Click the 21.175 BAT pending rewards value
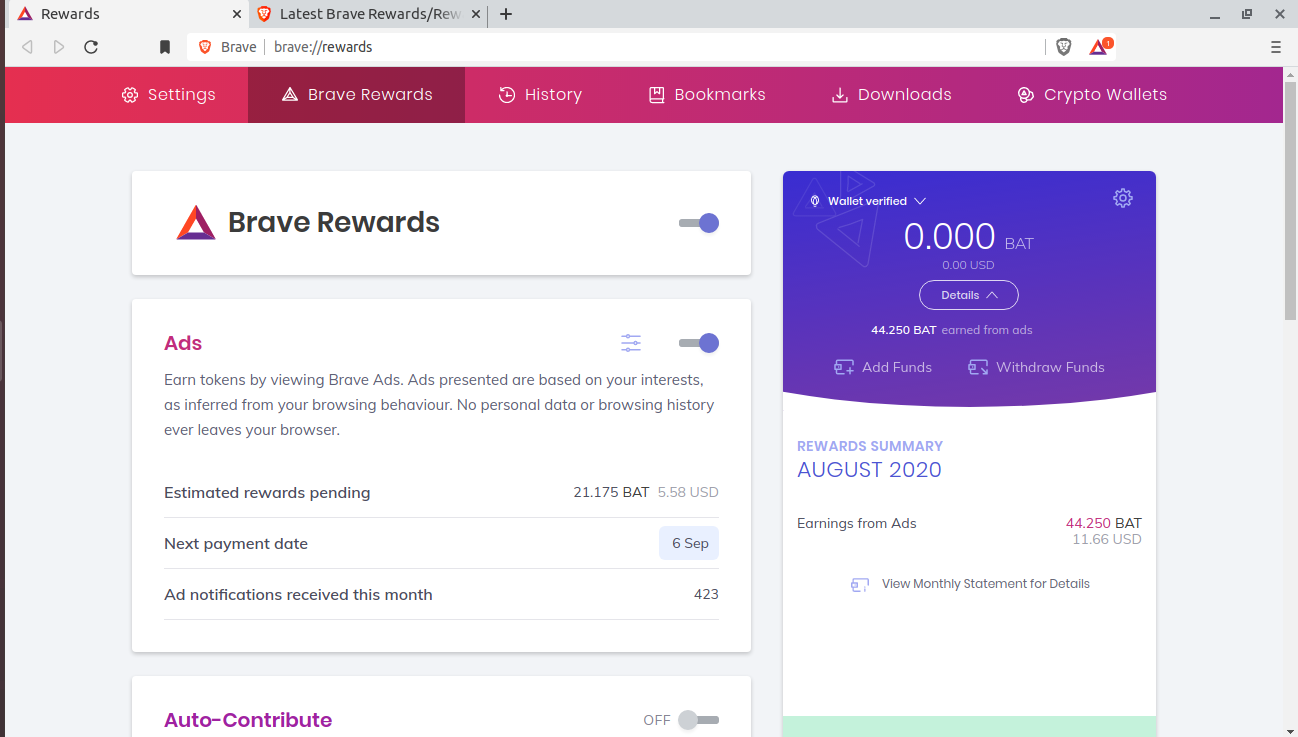 (611, 492)
